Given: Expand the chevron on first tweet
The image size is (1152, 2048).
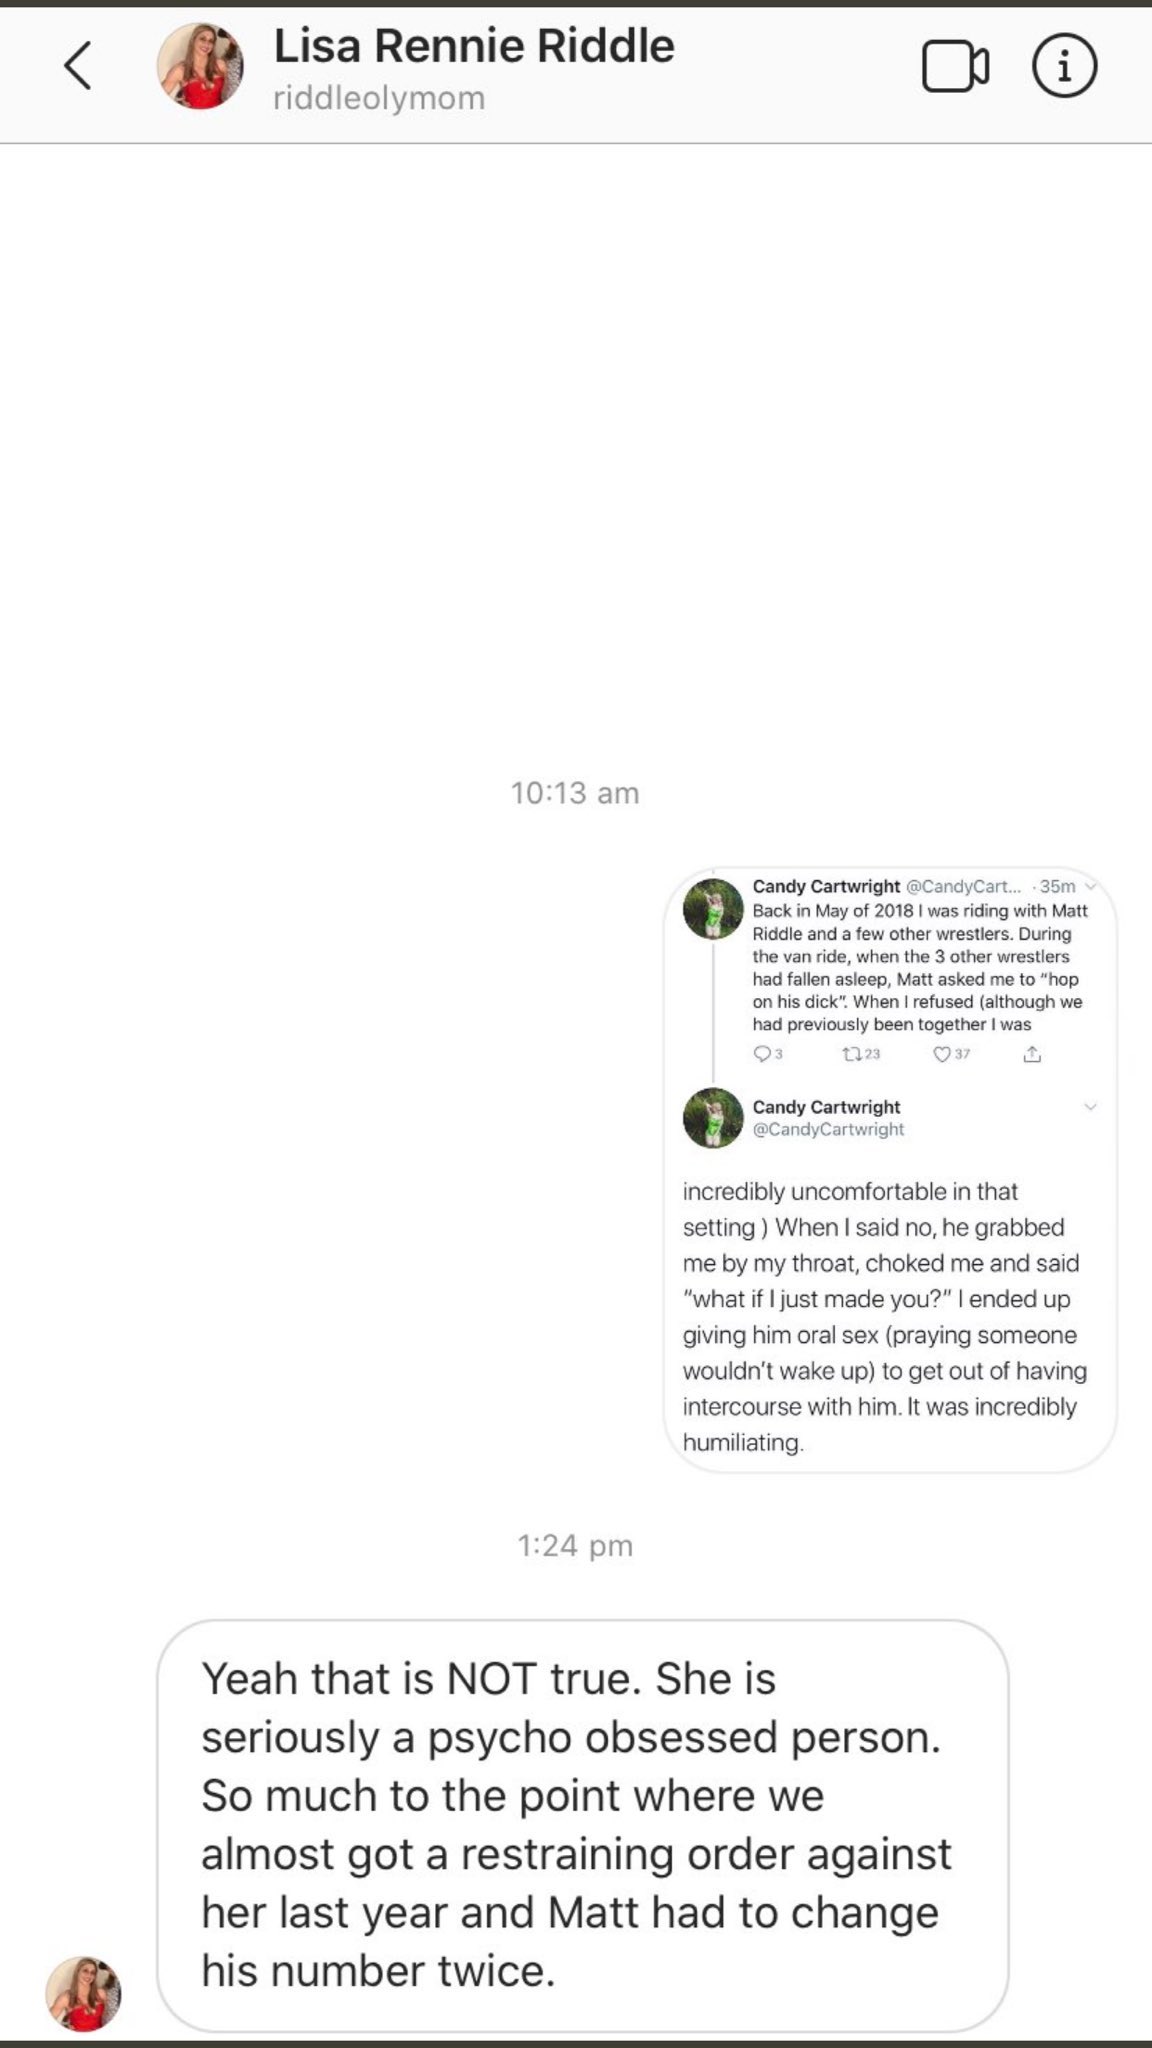Looking at the screenshot, I should pyautogui.click(x=1090, y=886).
